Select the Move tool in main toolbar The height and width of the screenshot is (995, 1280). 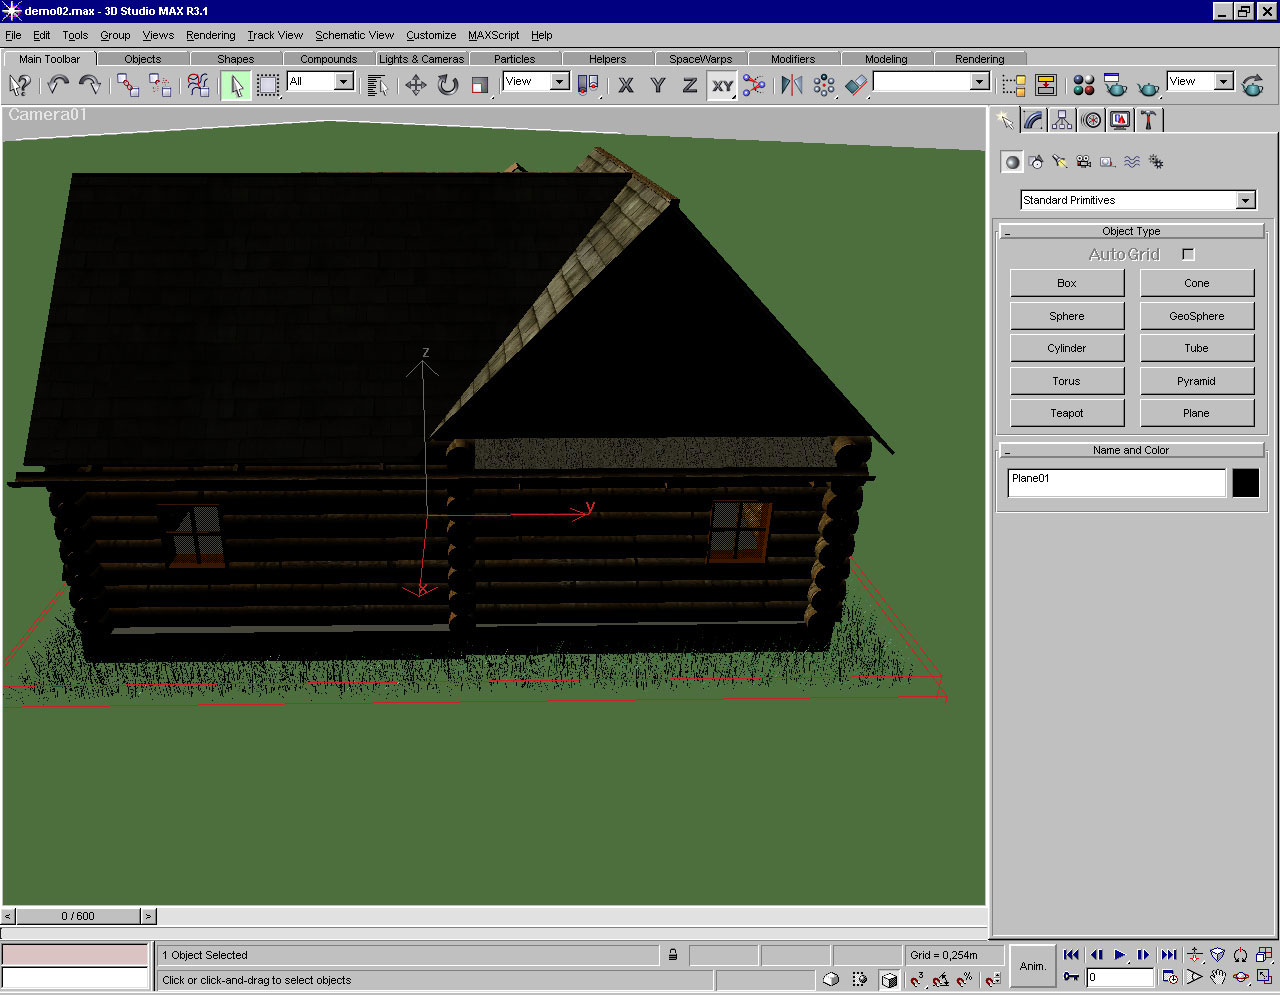point(415,86)
